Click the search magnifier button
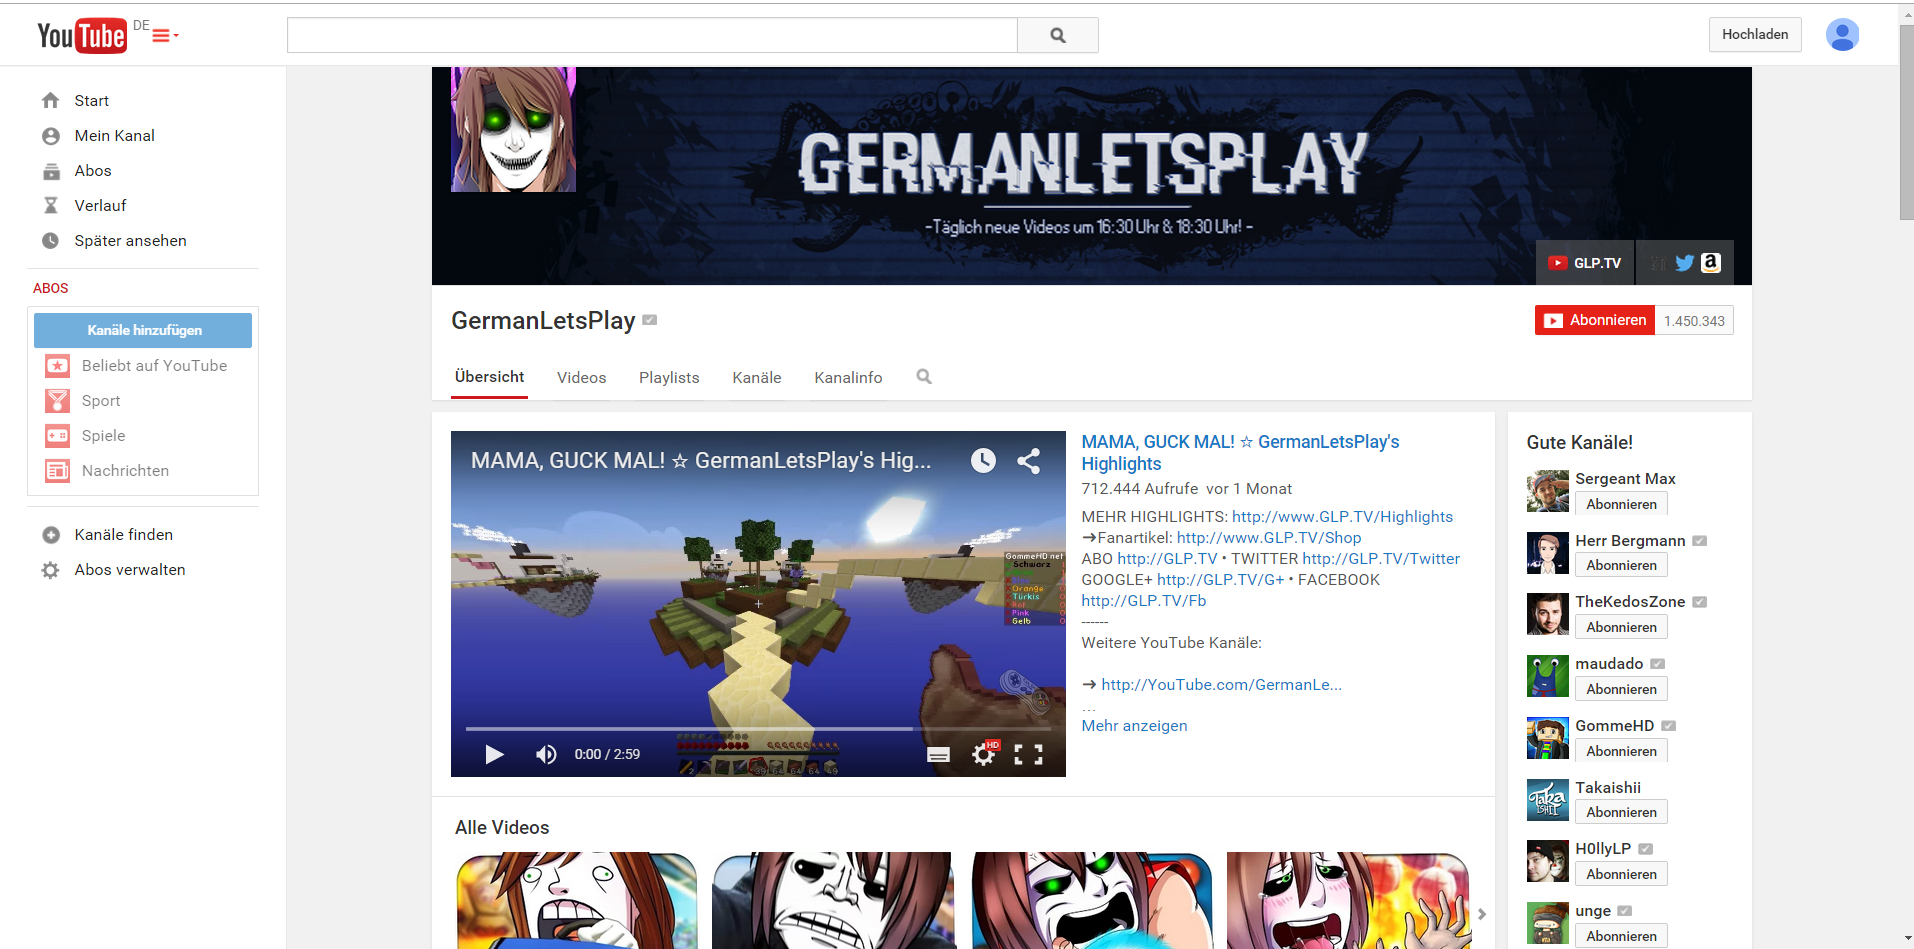 point(1057,35)
